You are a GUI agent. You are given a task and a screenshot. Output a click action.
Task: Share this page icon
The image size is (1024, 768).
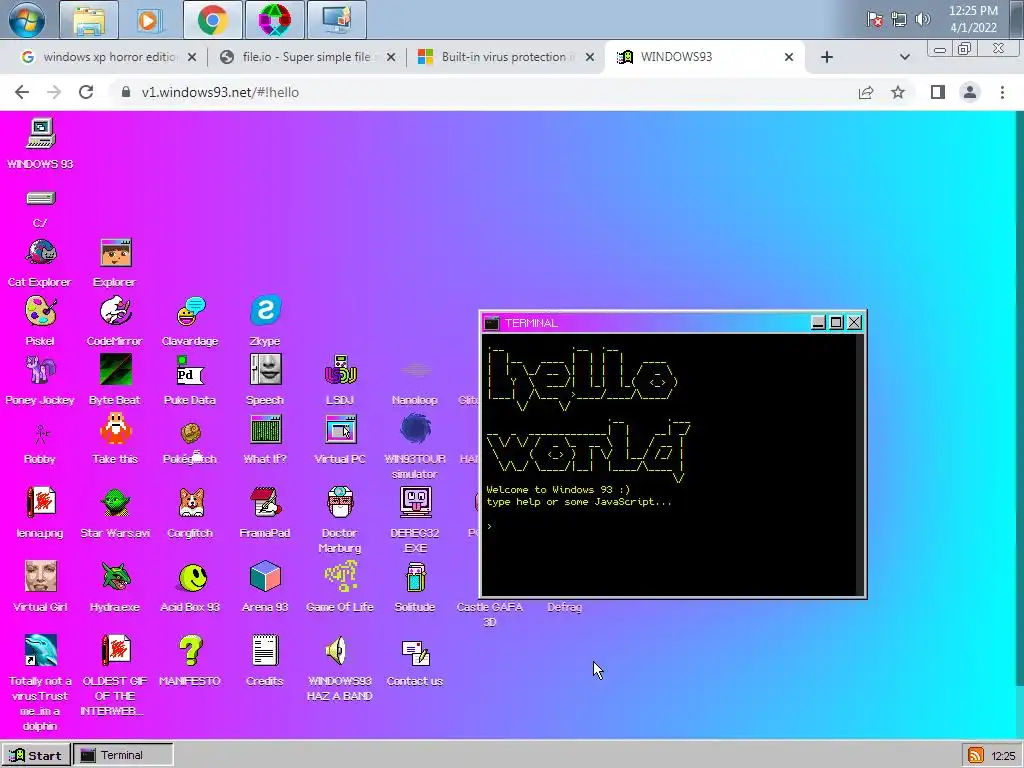click(866, 92)
